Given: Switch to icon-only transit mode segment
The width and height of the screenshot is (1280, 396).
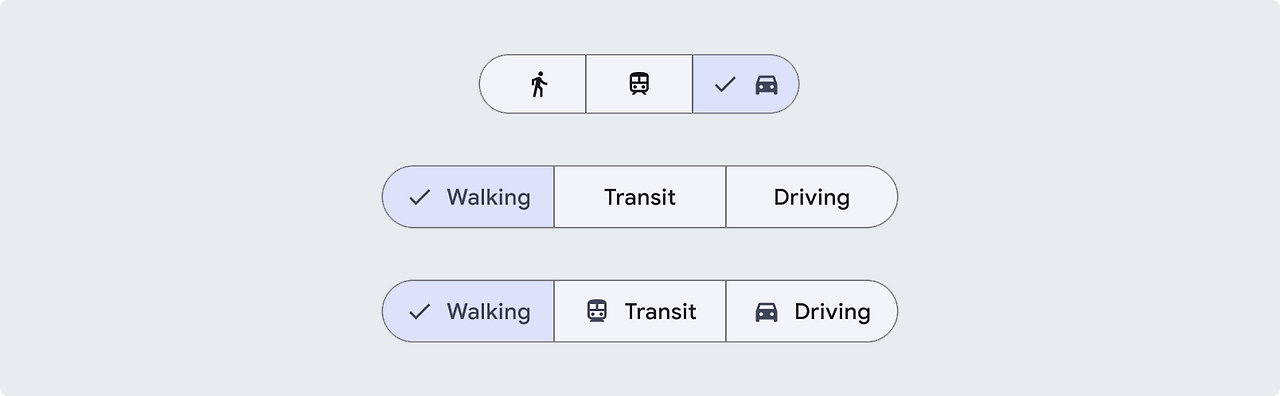Looking at the screenshot, I should (639, 84).
